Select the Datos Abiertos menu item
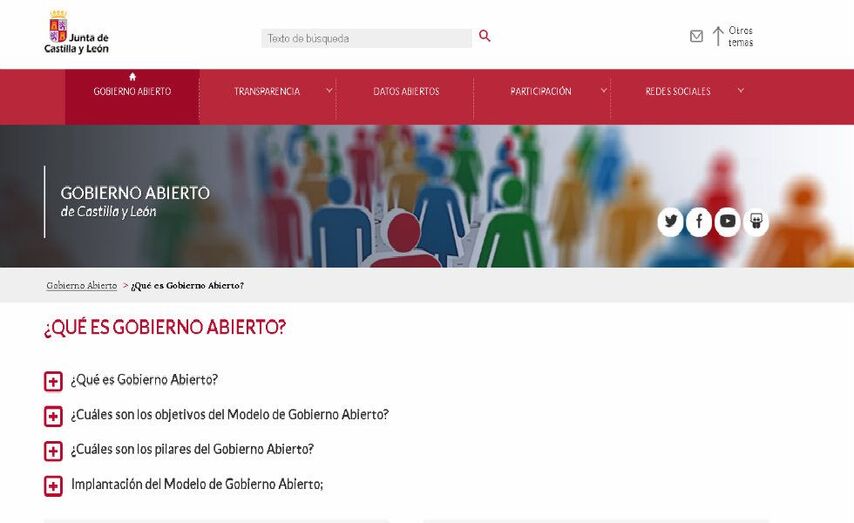 click(406, 92)
